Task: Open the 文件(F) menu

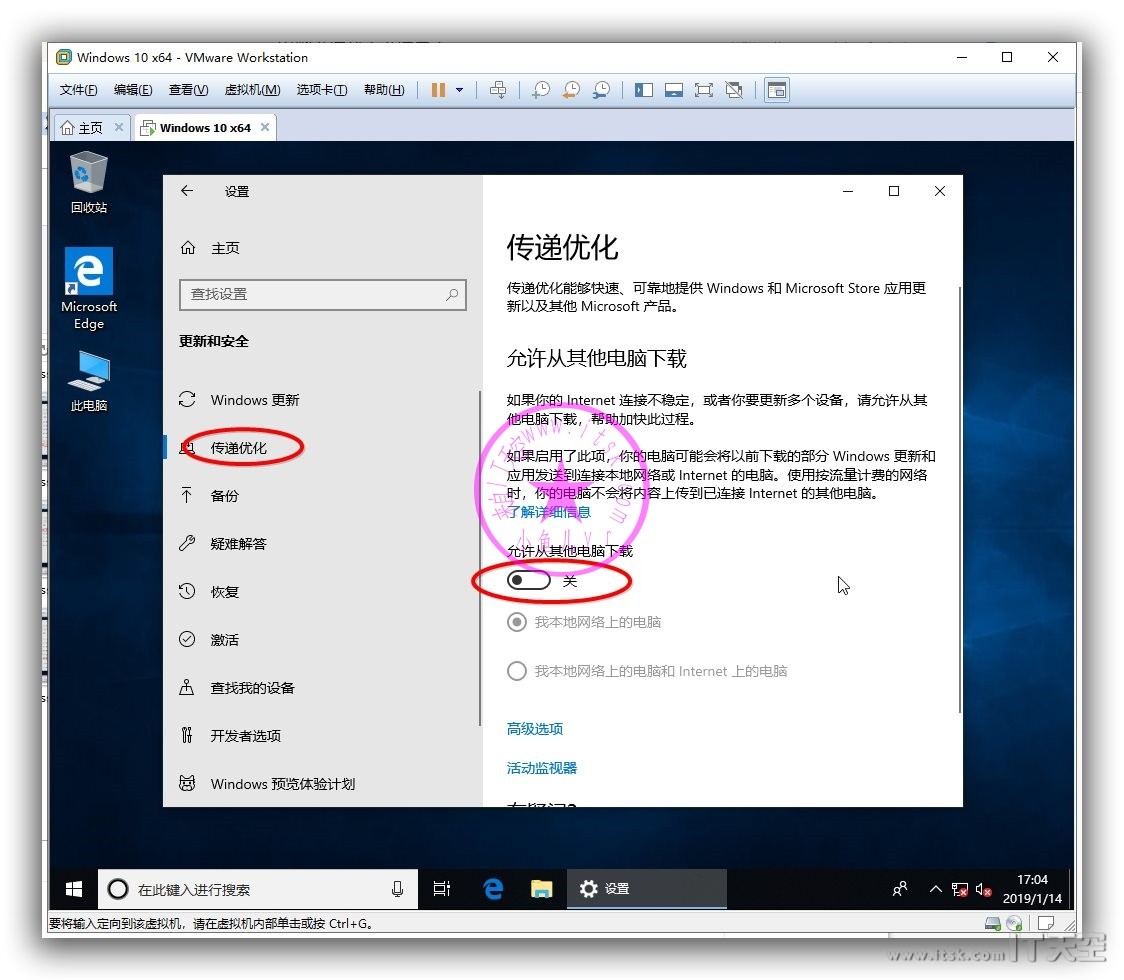Action: 78,90
